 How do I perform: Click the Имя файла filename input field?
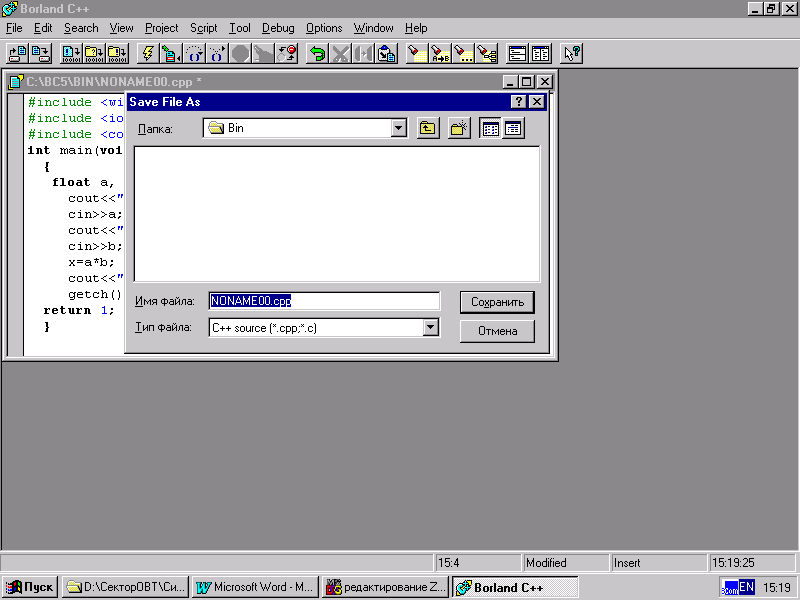(324, 301)
